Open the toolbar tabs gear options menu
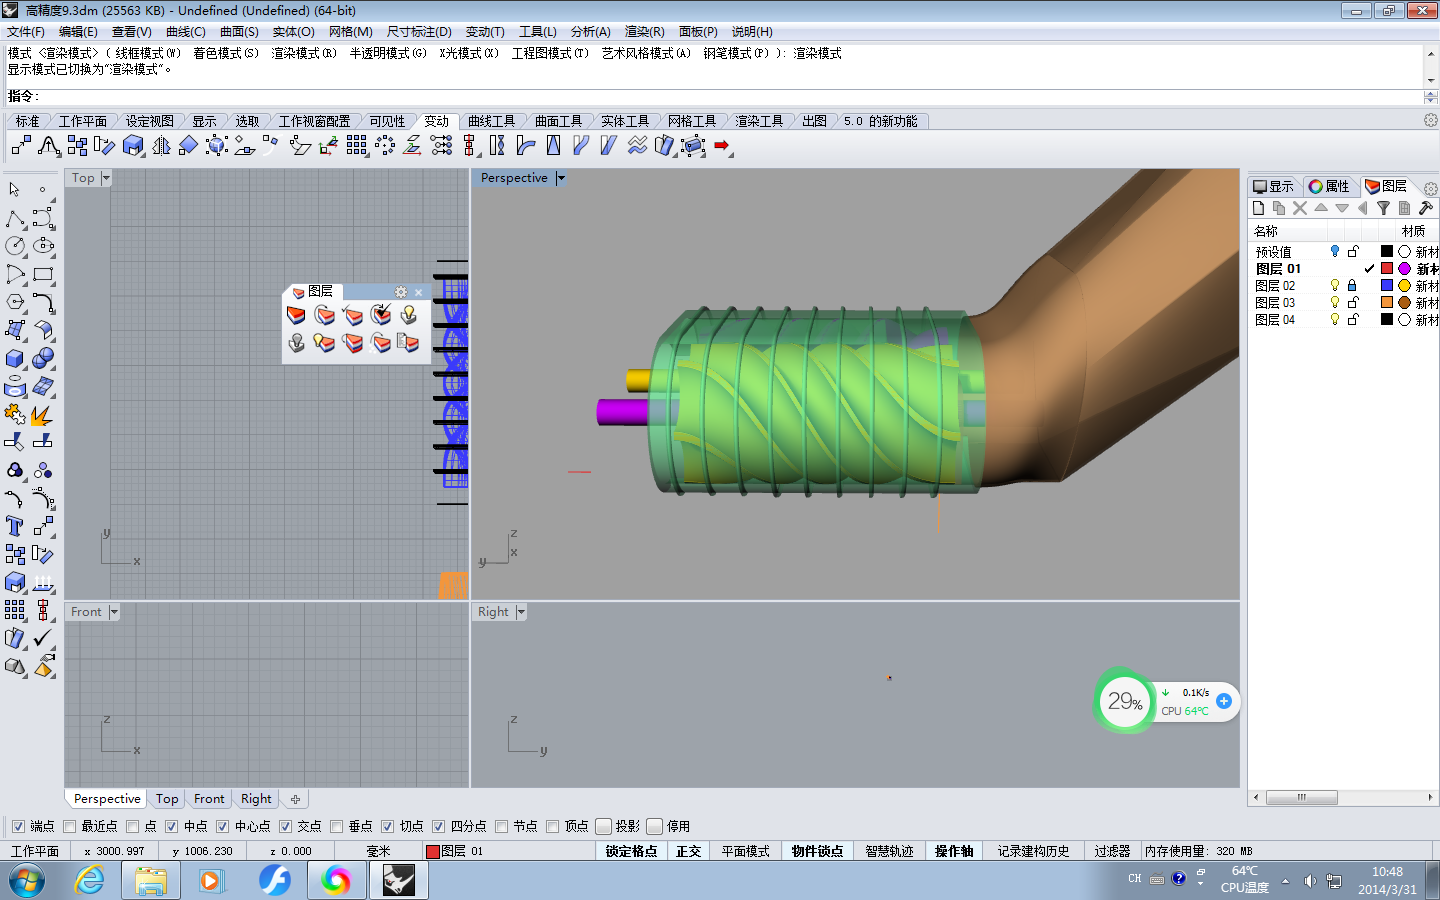The image size is (1440, 900). click(x=1431, y=120)
